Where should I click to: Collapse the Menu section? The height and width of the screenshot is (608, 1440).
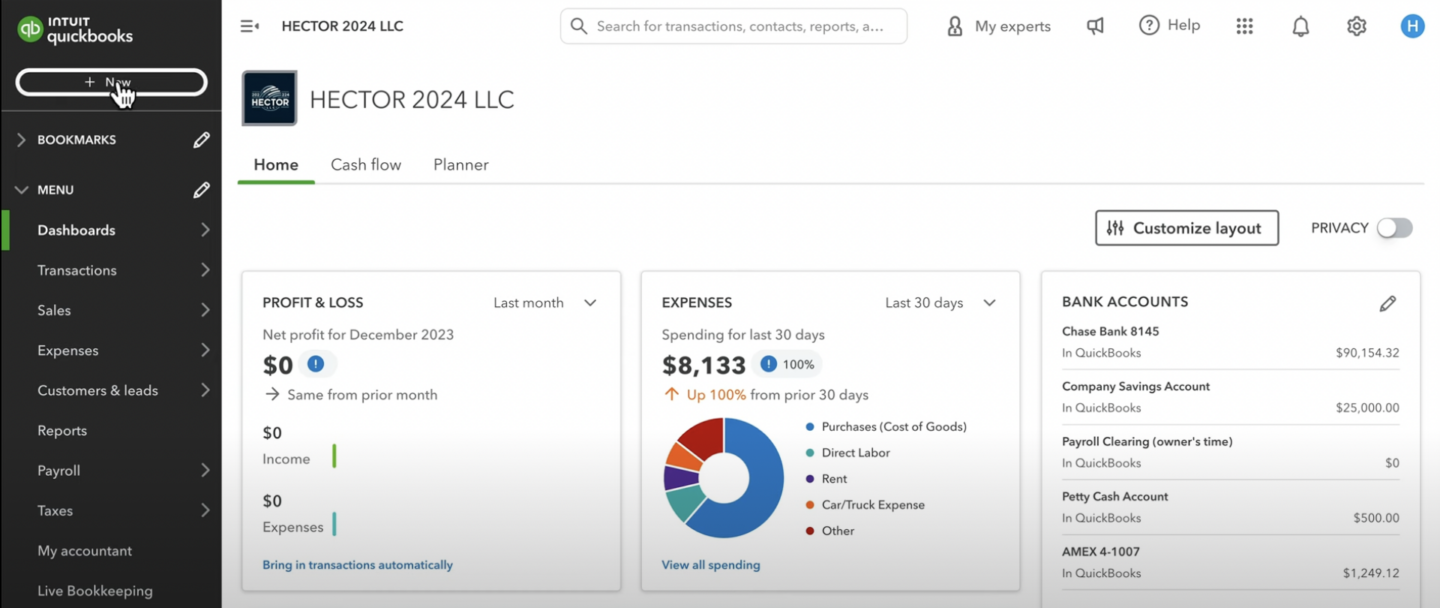pos(21,190)
